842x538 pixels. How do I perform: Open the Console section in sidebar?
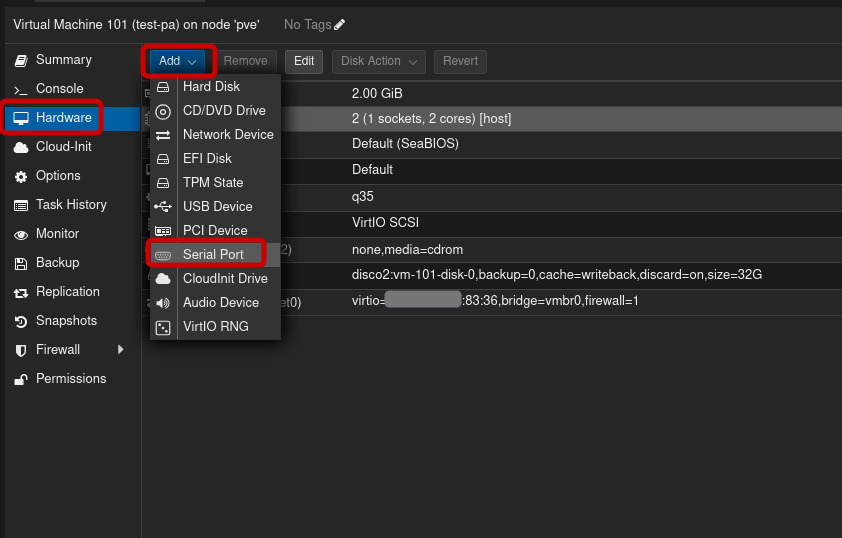coord(59,89)
